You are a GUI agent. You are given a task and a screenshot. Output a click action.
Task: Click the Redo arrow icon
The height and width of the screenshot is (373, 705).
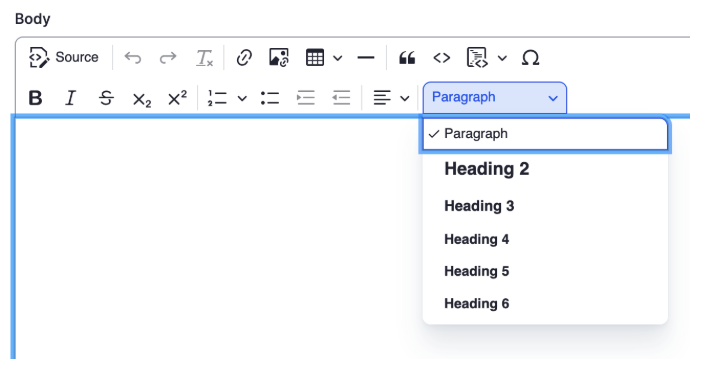tap(168, 58)
